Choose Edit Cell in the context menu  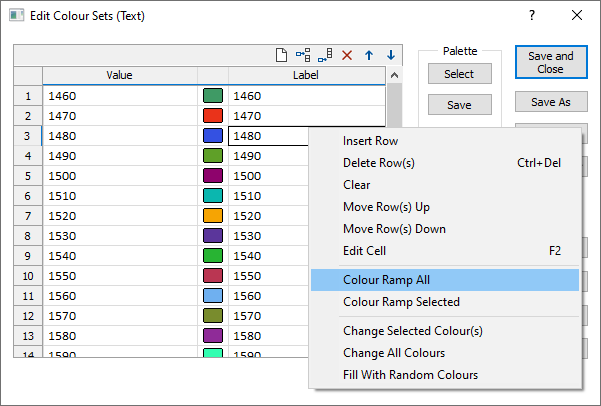click(x=445, y=251)
